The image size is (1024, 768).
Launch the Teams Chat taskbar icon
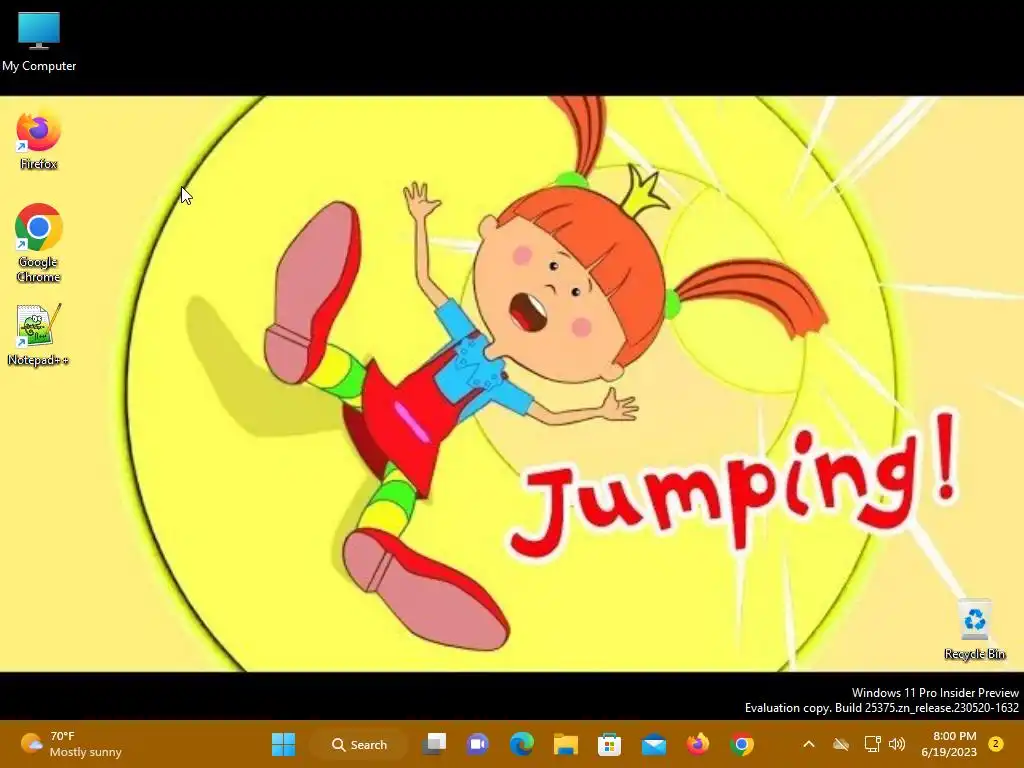[477, 744]
